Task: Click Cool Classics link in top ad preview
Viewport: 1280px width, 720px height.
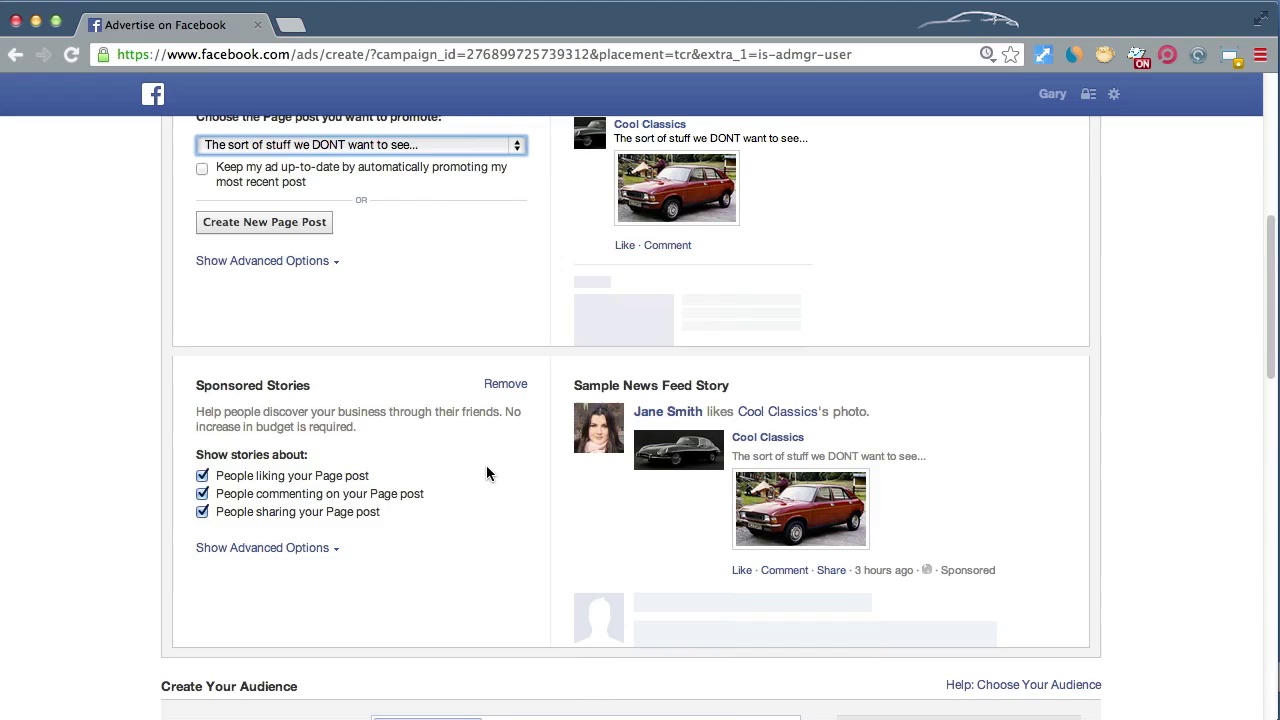Action: click(650, 124)
